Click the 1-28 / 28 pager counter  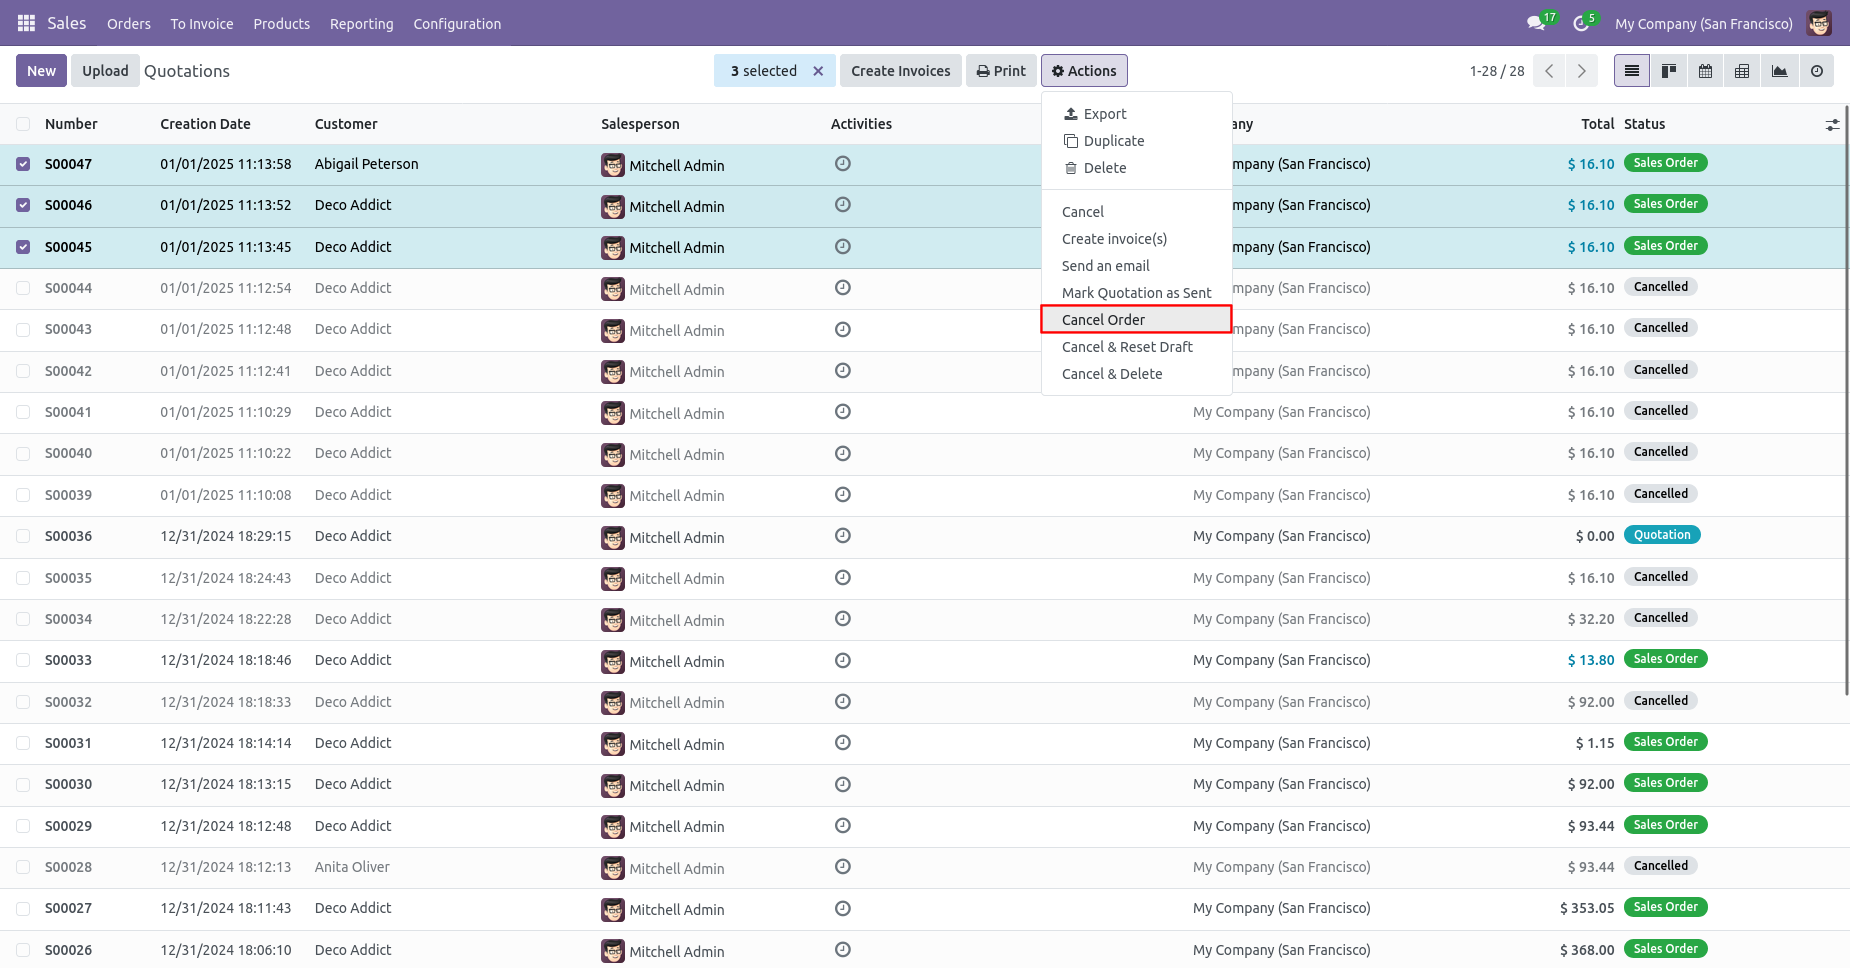1497,71
